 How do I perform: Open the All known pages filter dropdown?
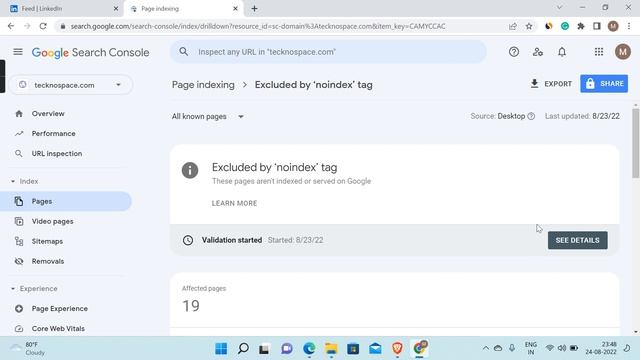click(208, 116)
